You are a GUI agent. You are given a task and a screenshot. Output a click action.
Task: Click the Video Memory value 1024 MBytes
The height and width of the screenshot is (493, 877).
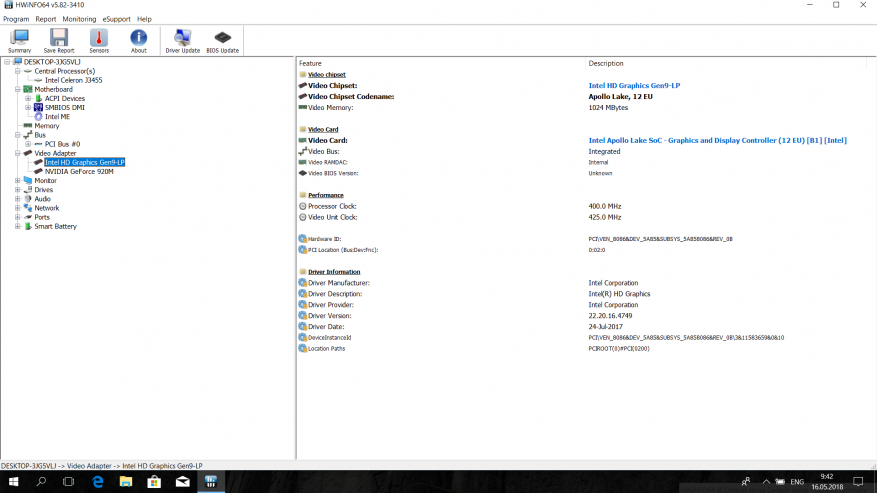click(608, 107)
